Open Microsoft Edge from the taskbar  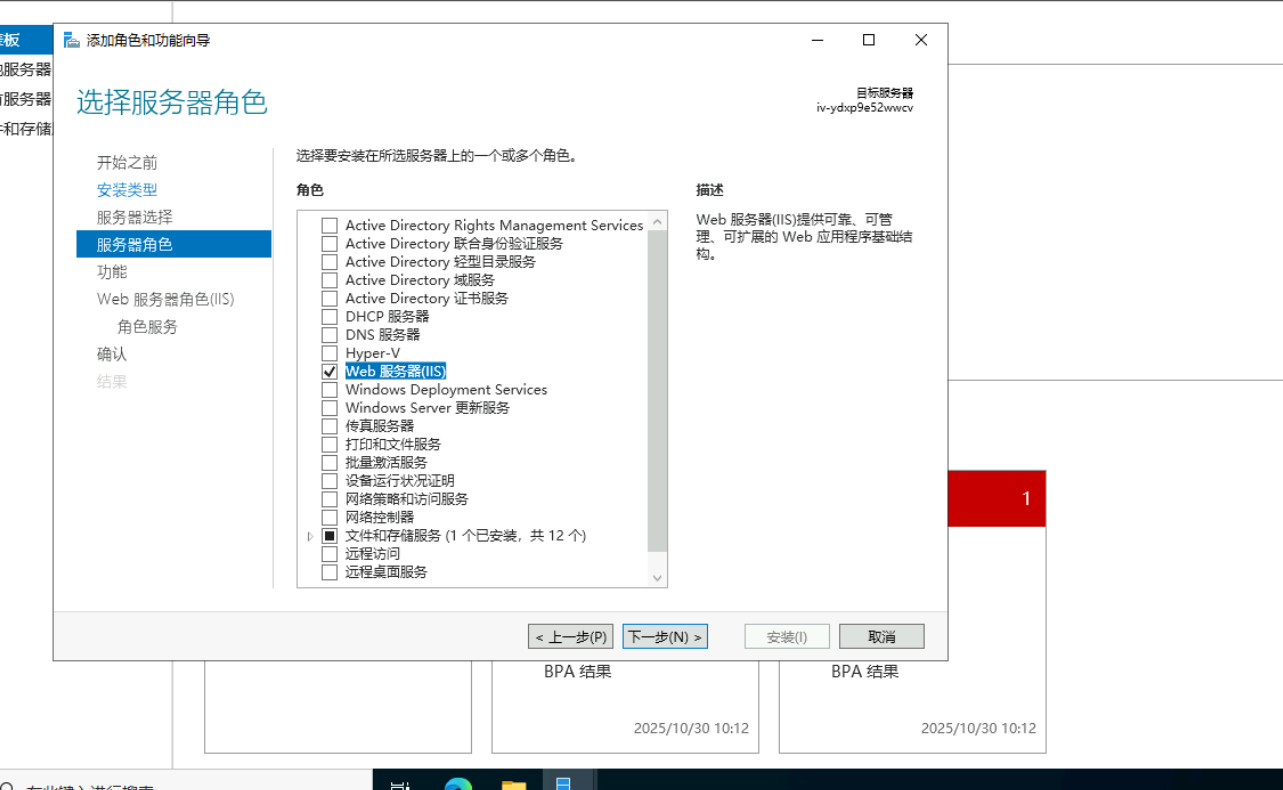click(x=458, y=783)
